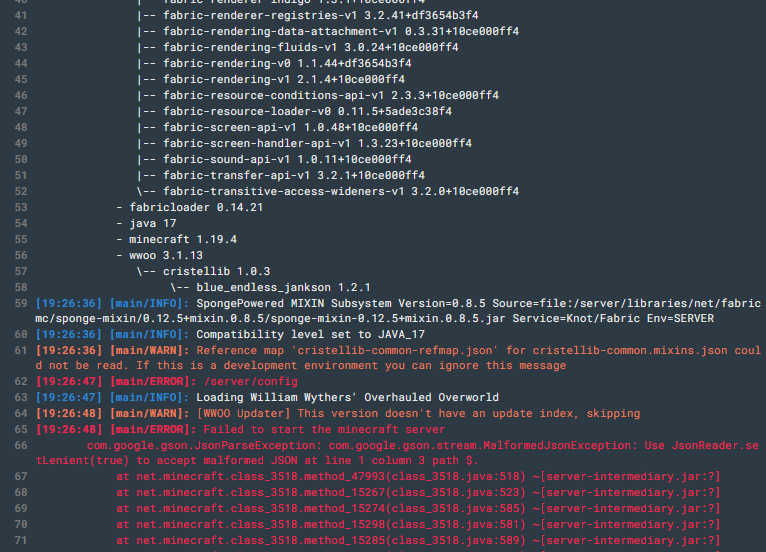This screenshot has height=552, width=766.
Task: Click the 'minecraft 1.19.4' version line
Action: point(183,239)
